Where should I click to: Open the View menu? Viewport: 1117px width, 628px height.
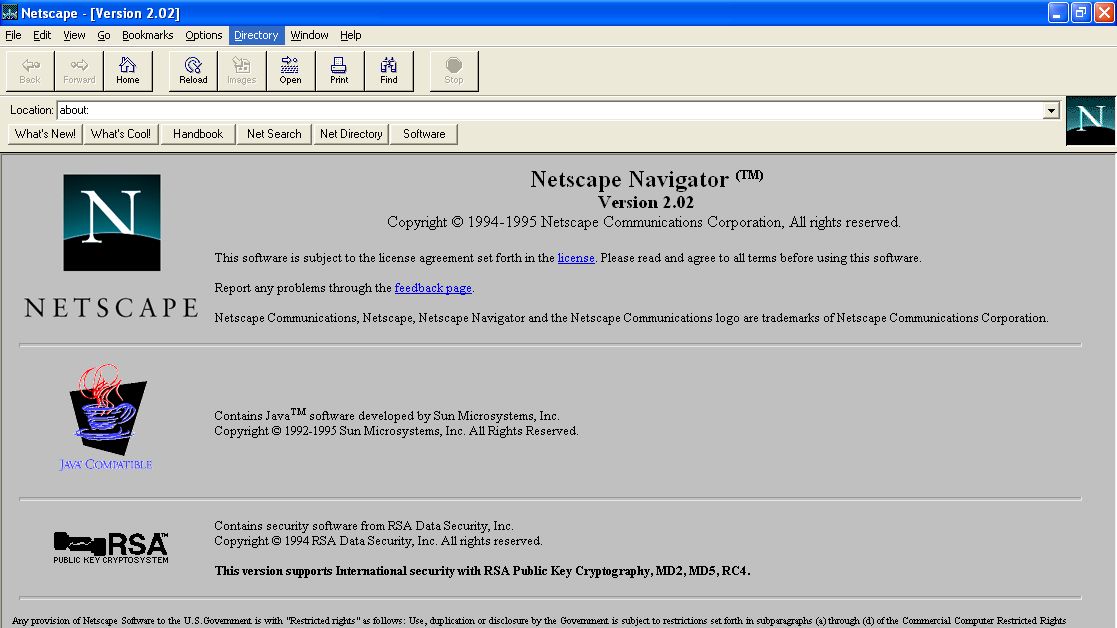point(74,35)
